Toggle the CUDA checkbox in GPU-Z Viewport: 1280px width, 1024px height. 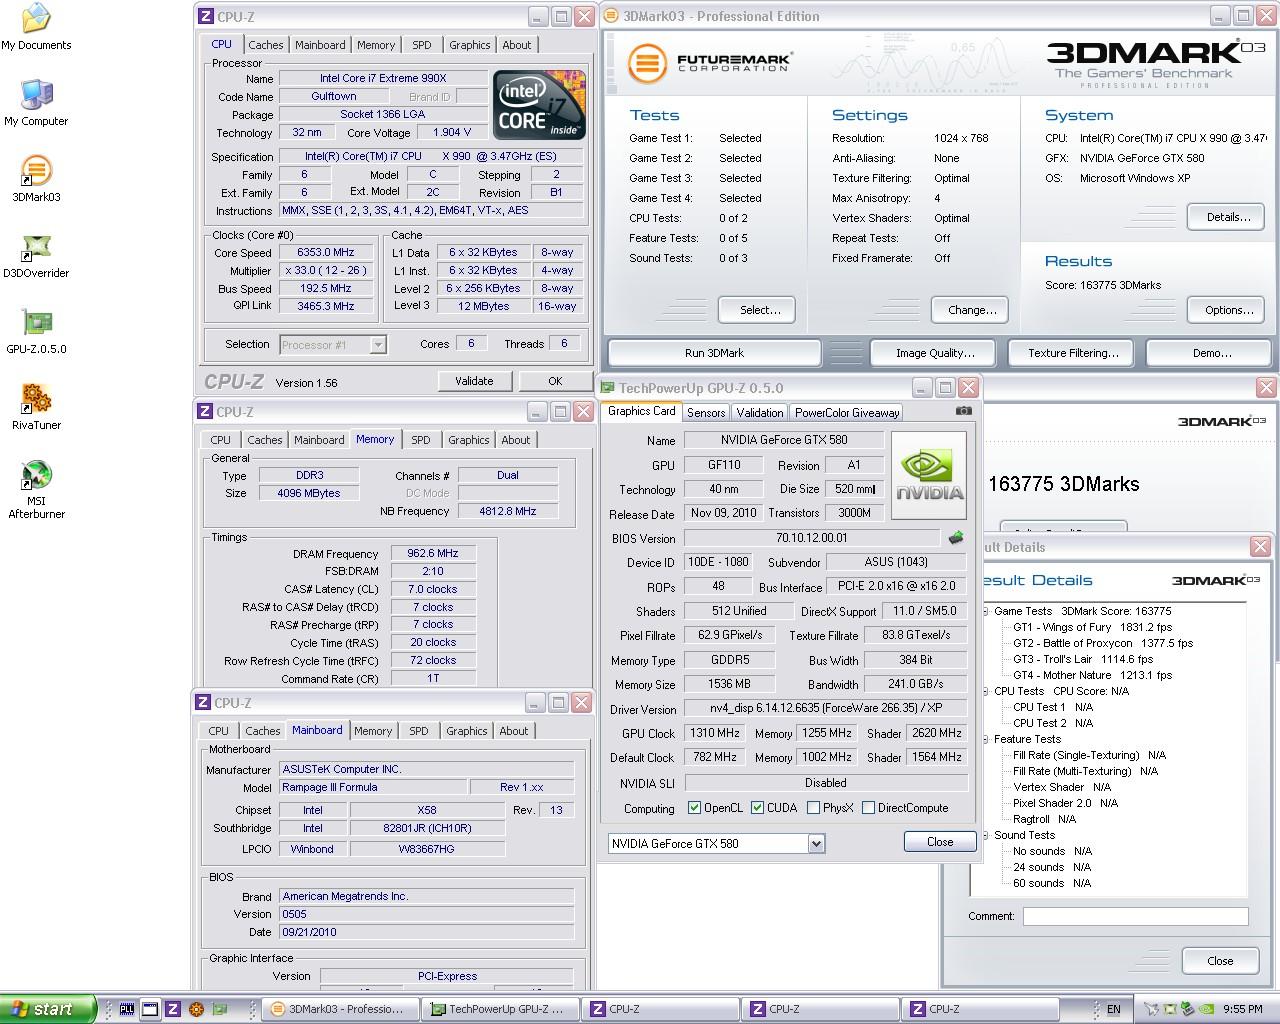(x=758, y=808)
